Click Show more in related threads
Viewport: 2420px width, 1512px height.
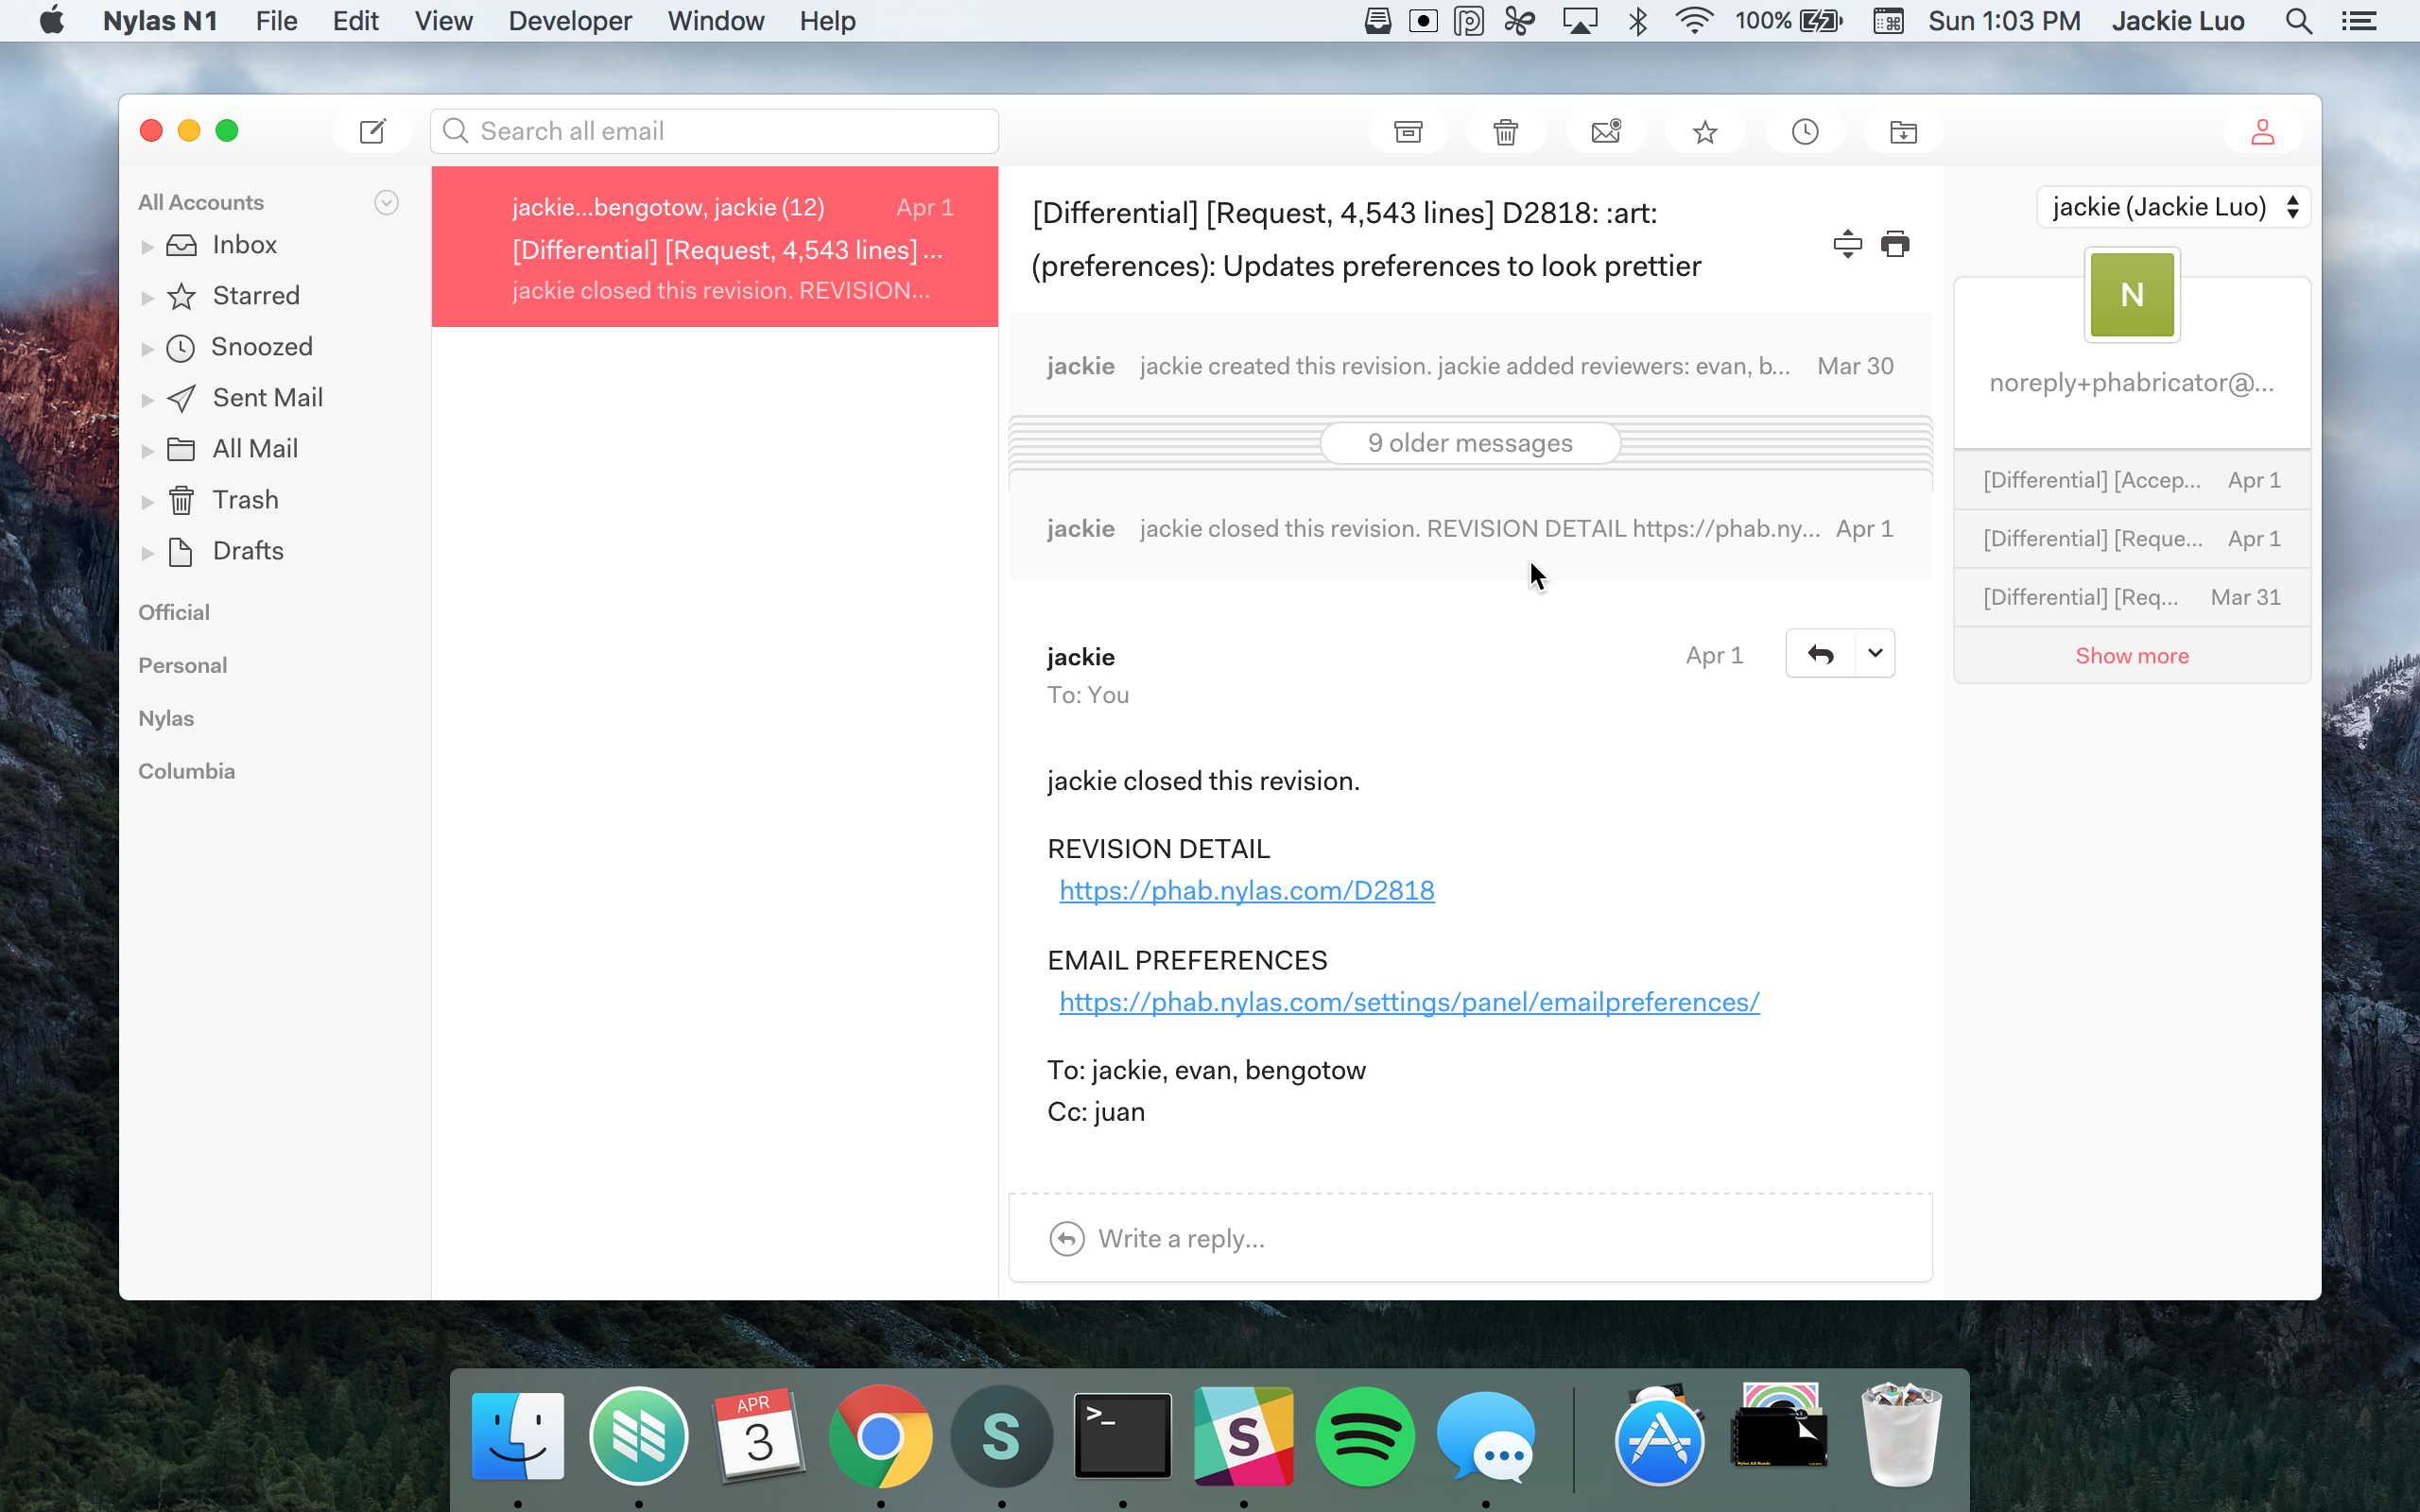pos(2131,656)
